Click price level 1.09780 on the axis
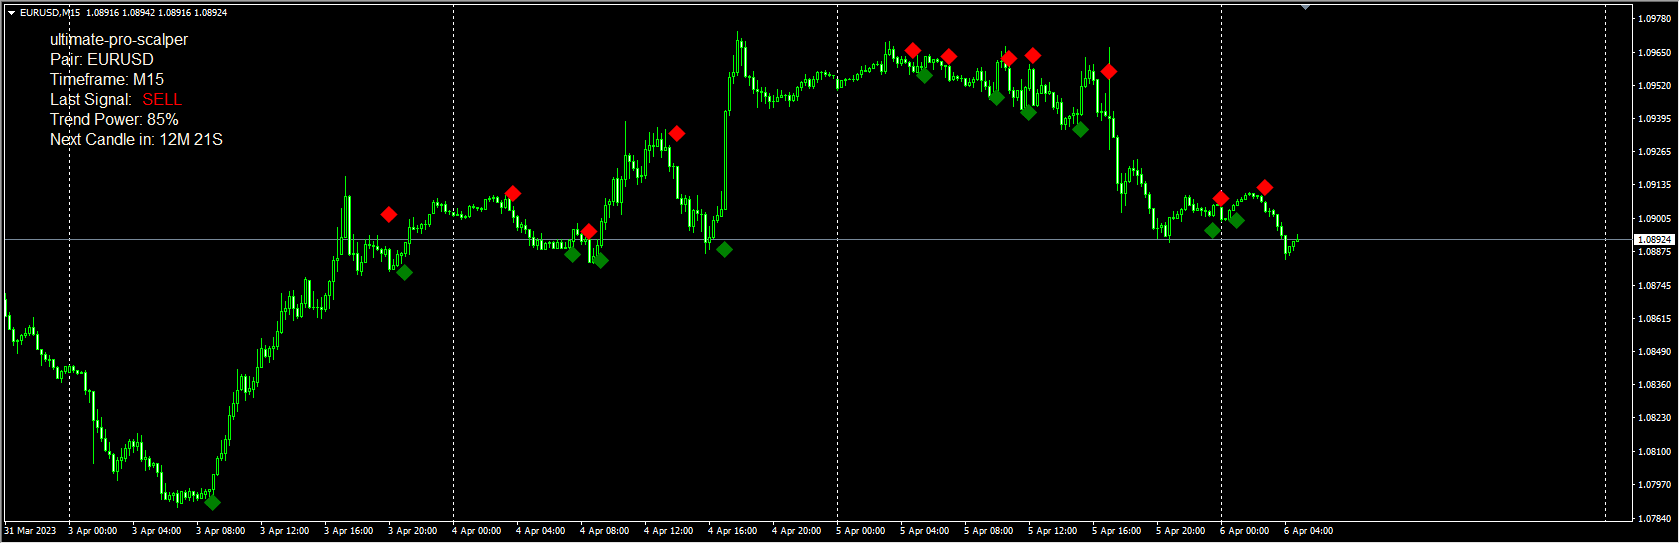The image size is (1680, 544). [1655, 19]
